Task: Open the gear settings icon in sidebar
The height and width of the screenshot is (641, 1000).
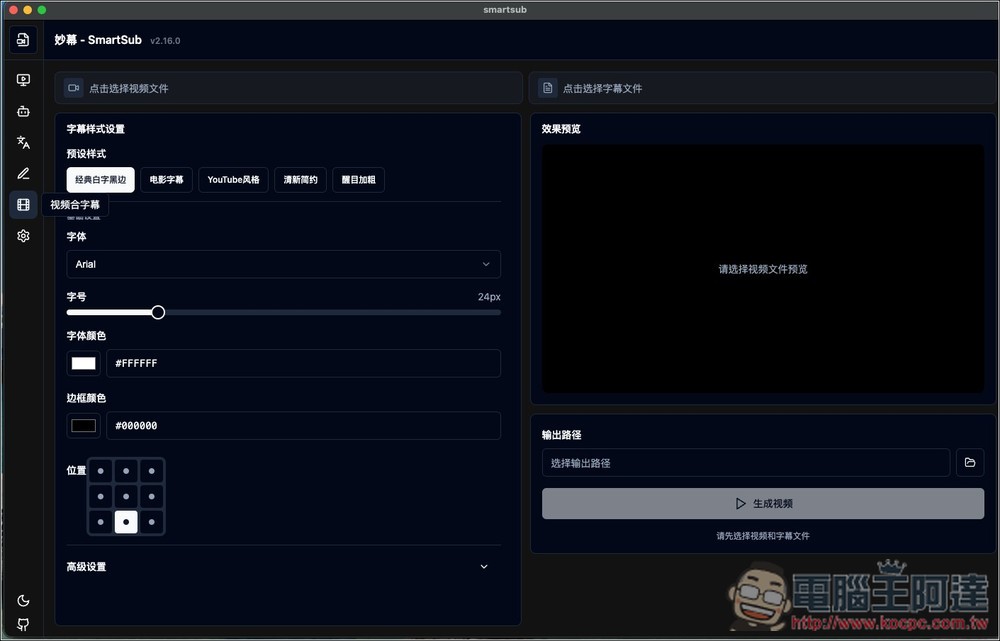Action: [x=23, y=236]
